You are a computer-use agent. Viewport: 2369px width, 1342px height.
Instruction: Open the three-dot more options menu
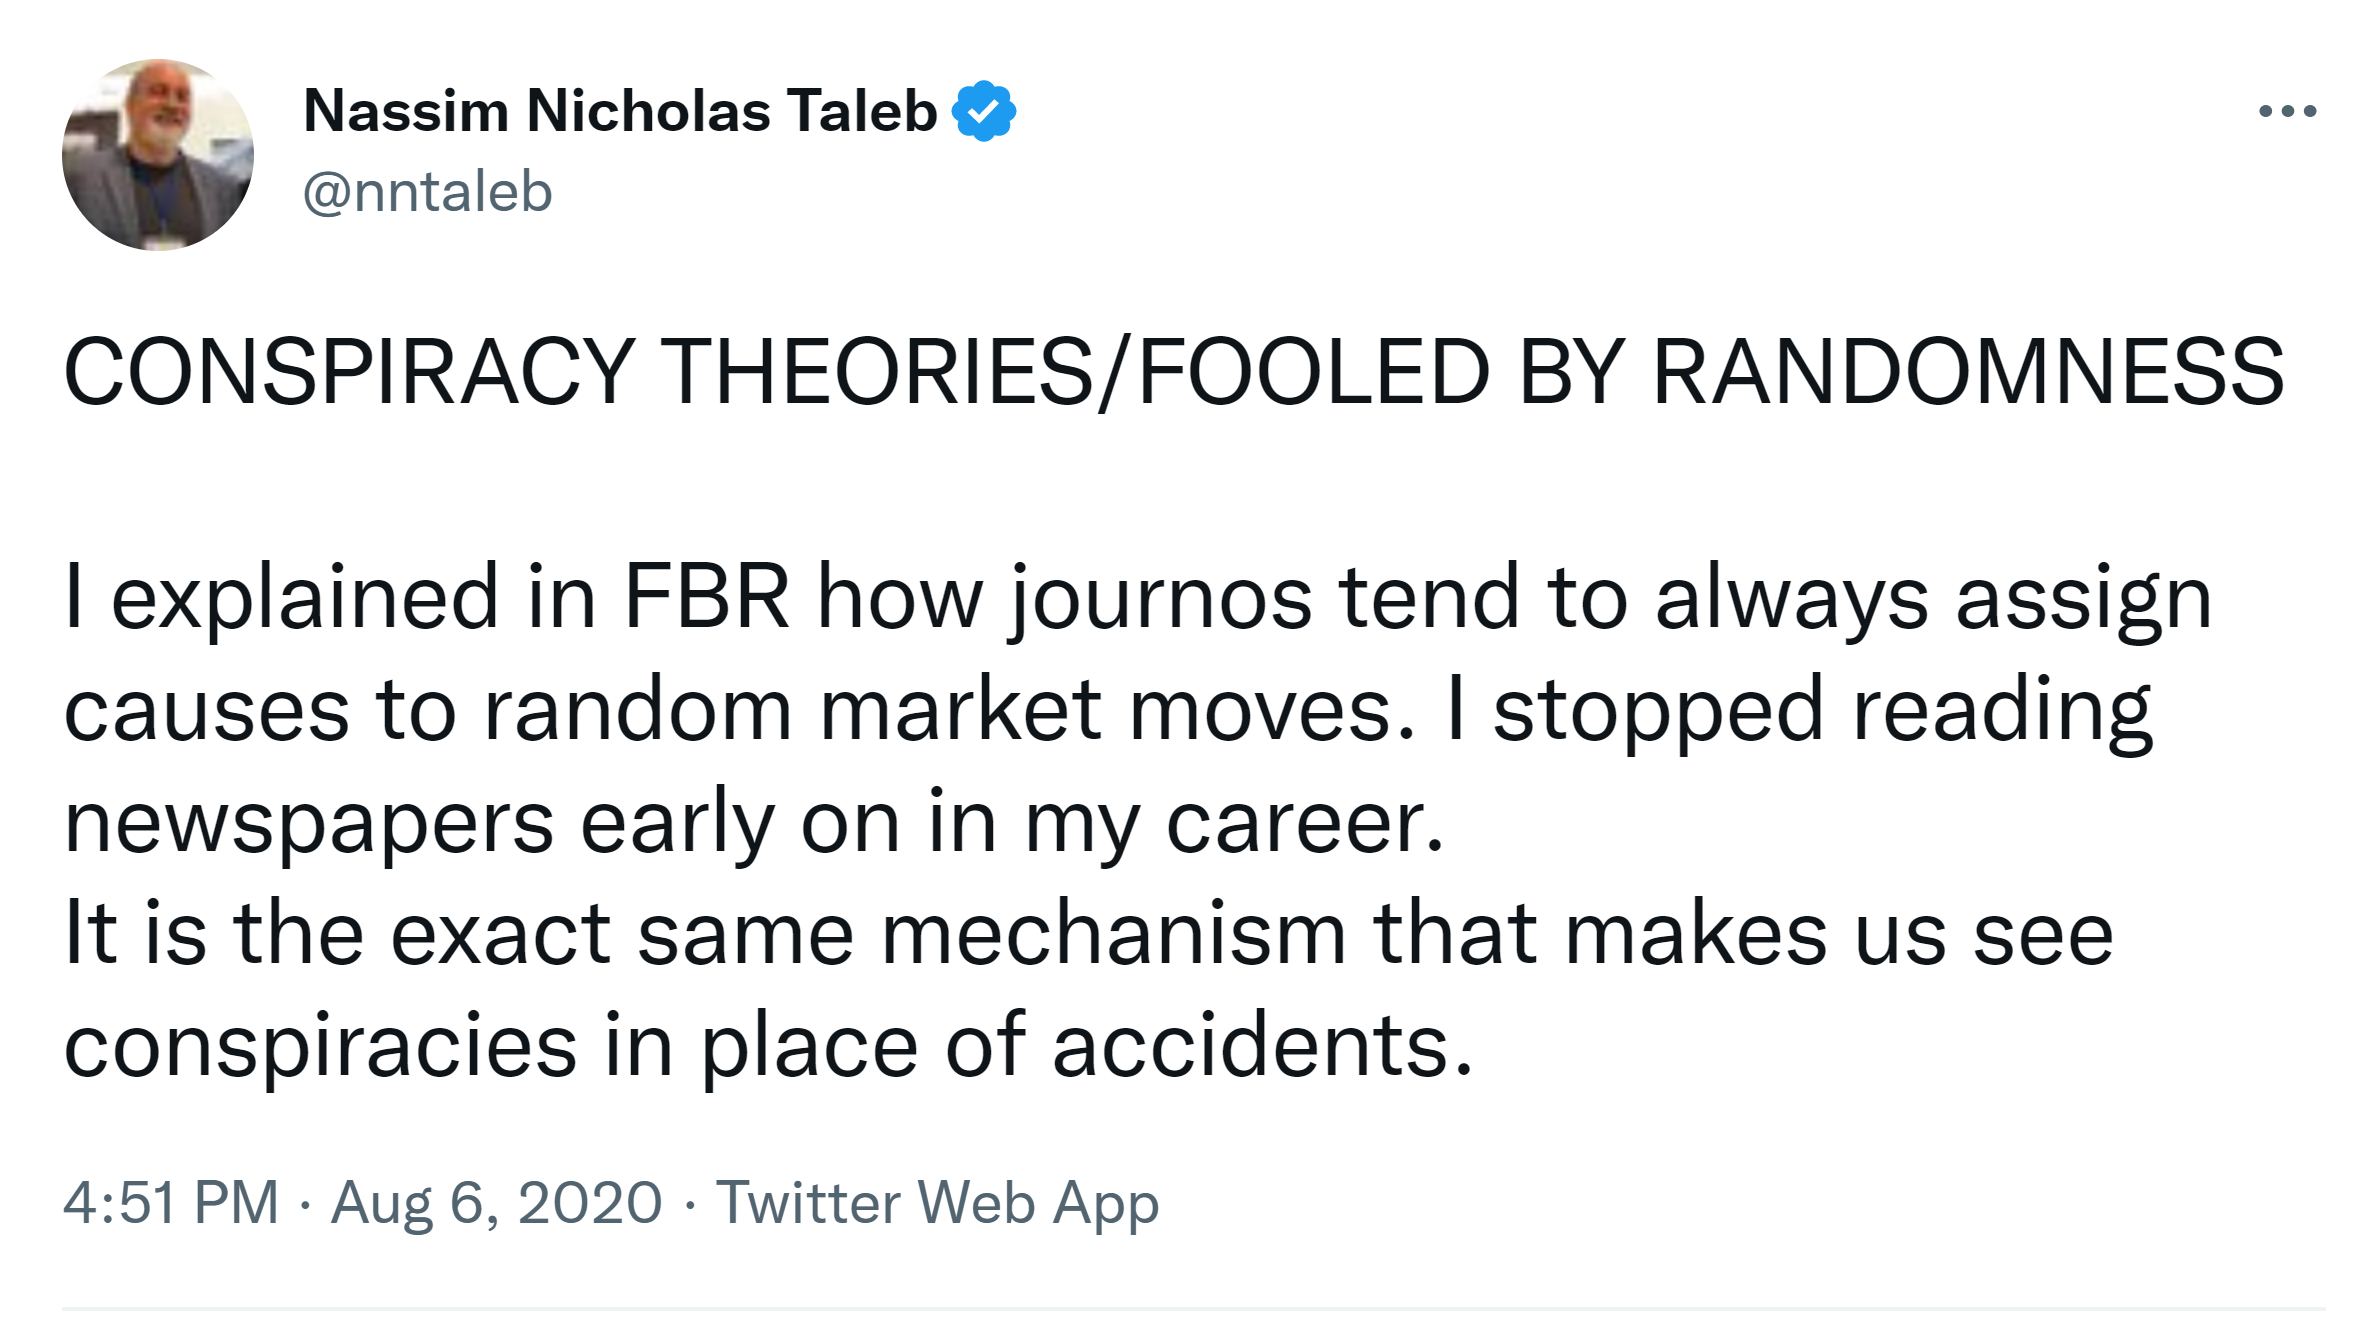(x=2287, y=111)
